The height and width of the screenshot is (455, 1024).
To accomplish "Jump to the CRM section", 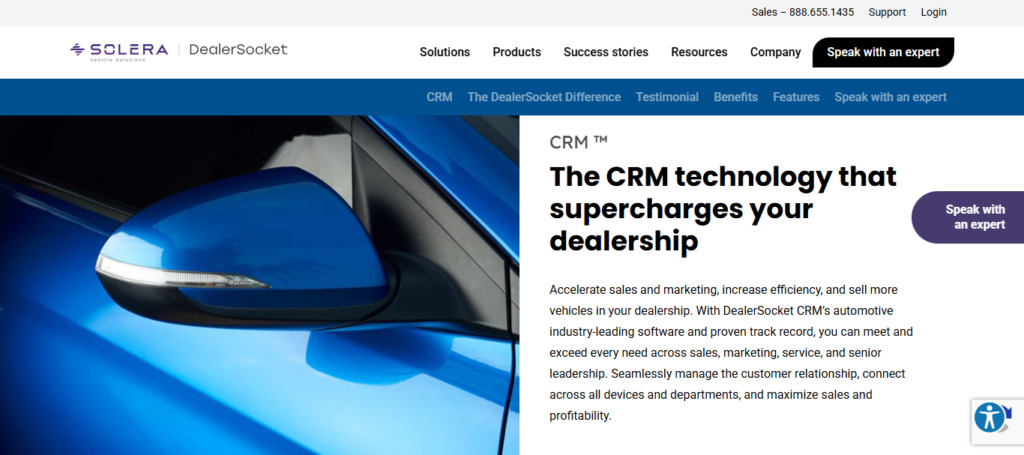I will (x=440, y=97).
